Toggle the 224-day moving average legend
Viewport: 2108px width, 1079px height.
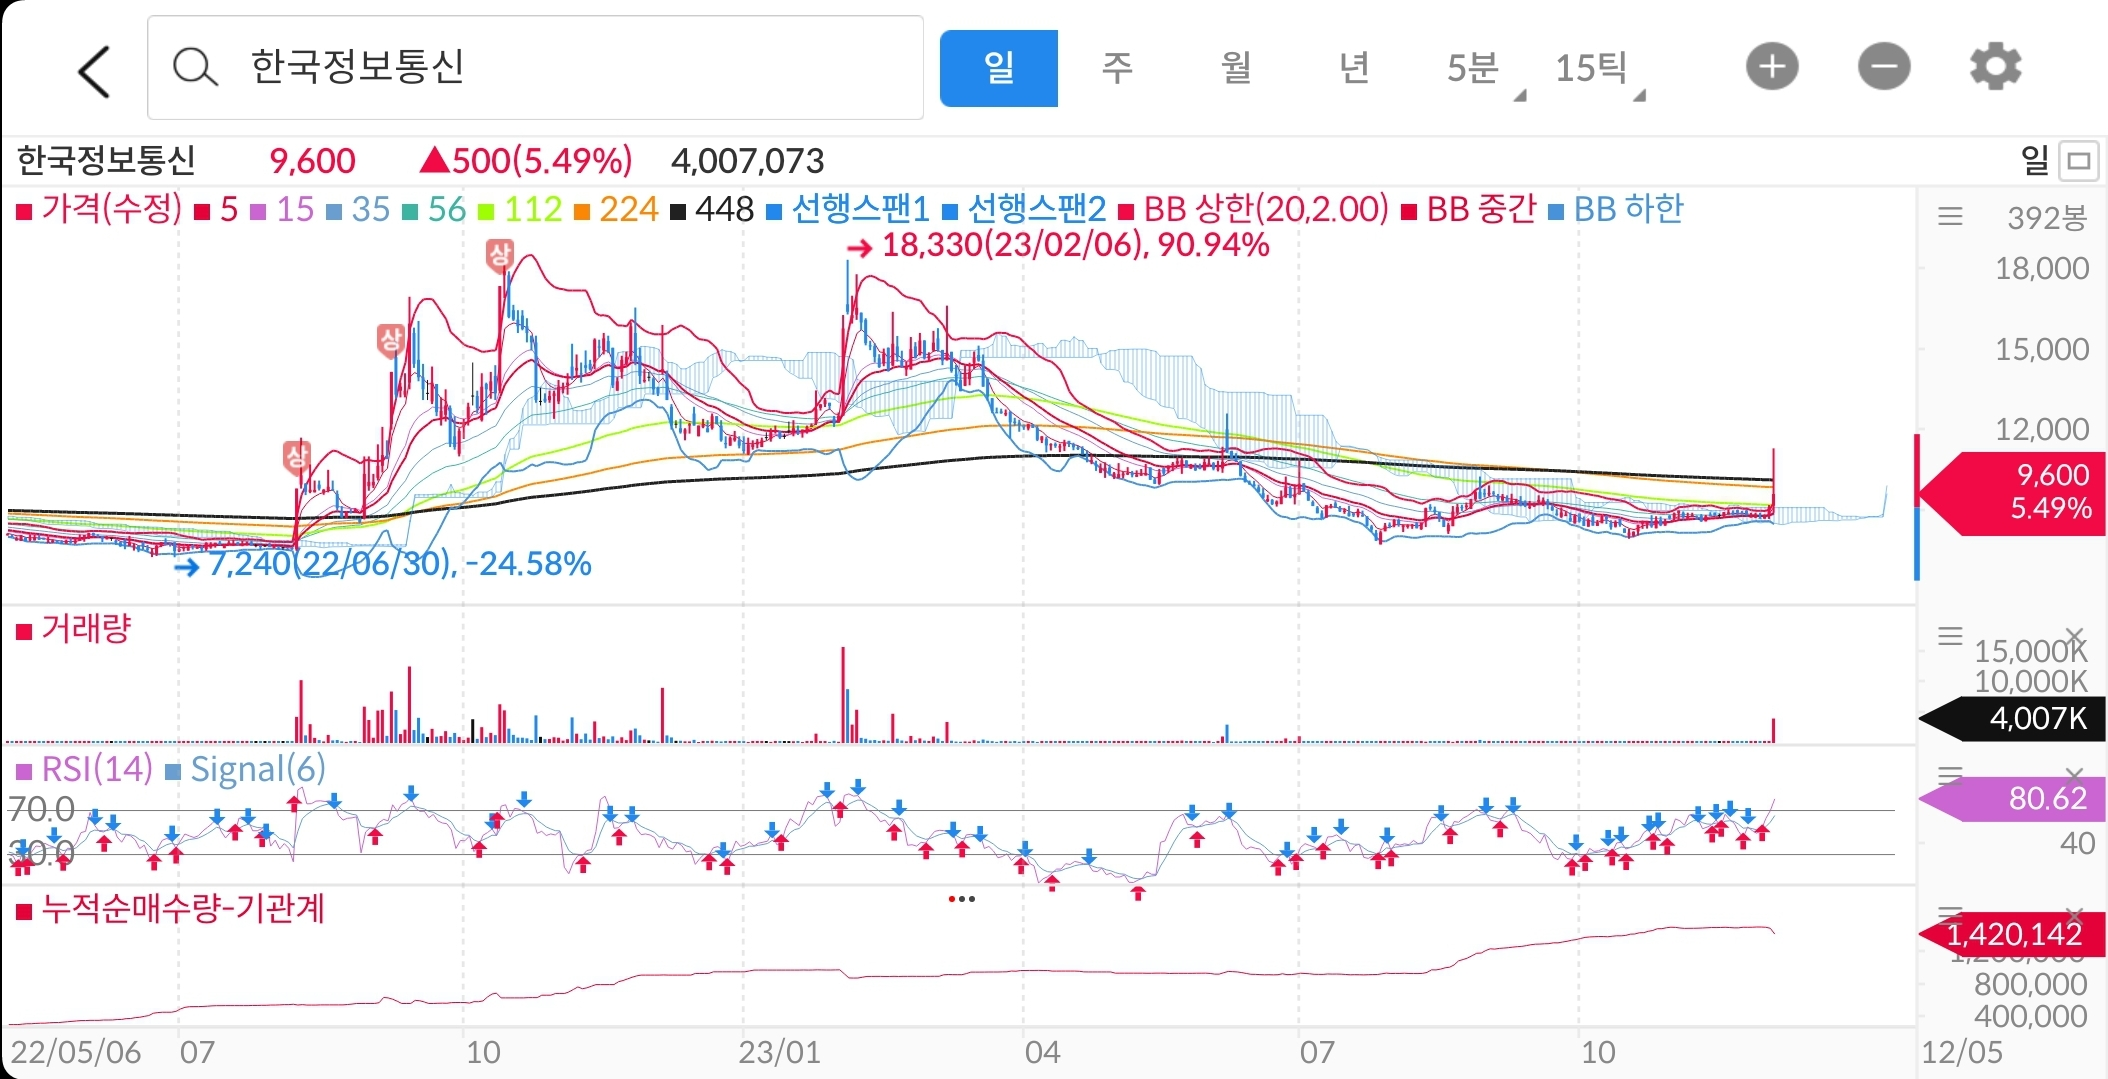pos(616,209)
